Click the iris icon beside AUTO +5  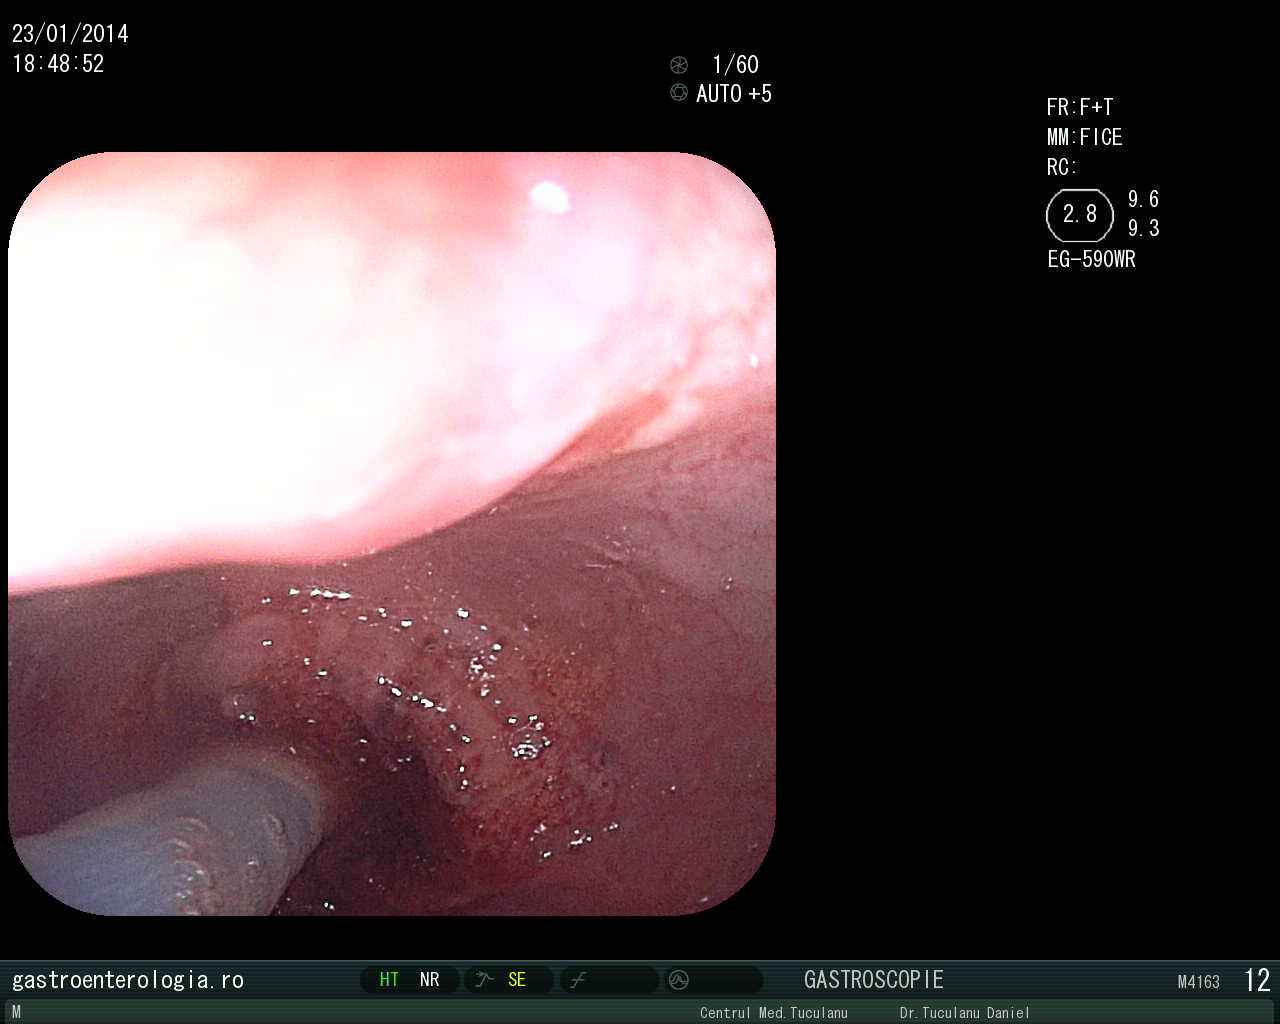pyautogui.click(x=679, y=92)
